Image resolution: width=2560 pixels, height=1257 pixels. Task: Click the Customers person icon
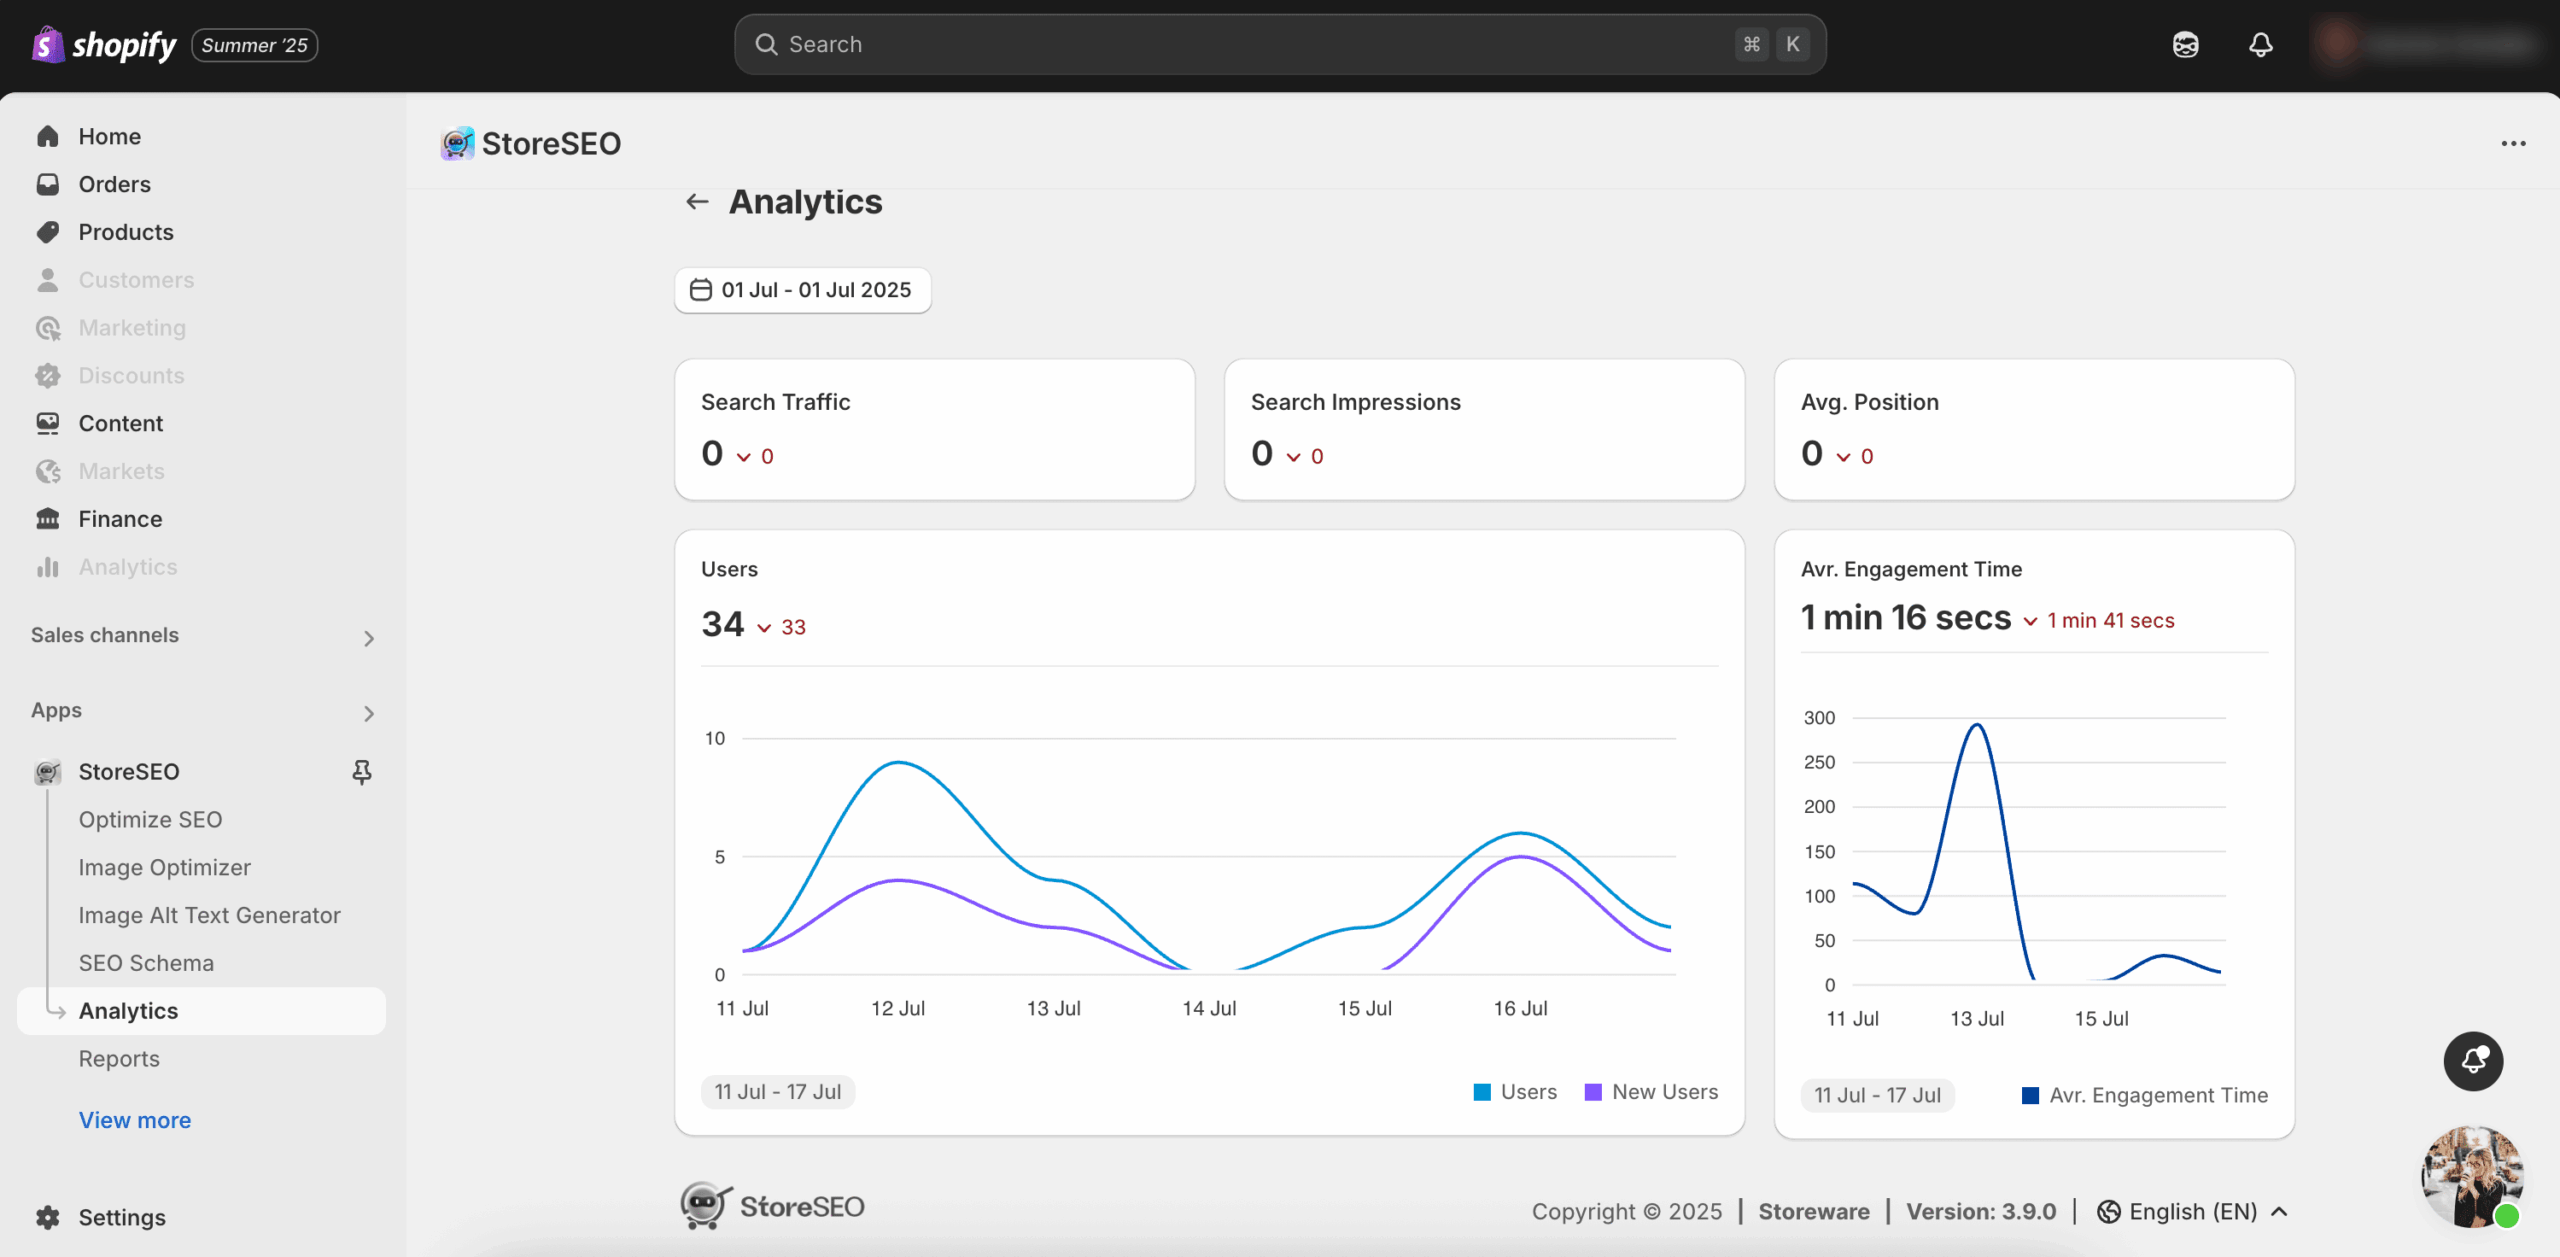tap(48, 280)
